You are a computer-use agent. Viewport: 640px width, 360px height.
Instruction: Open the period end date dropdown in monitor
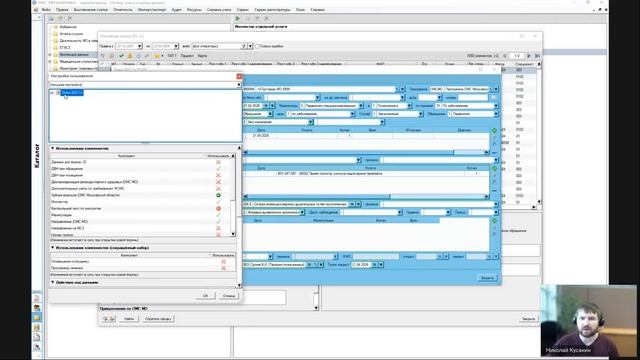[x=176, y=46]
